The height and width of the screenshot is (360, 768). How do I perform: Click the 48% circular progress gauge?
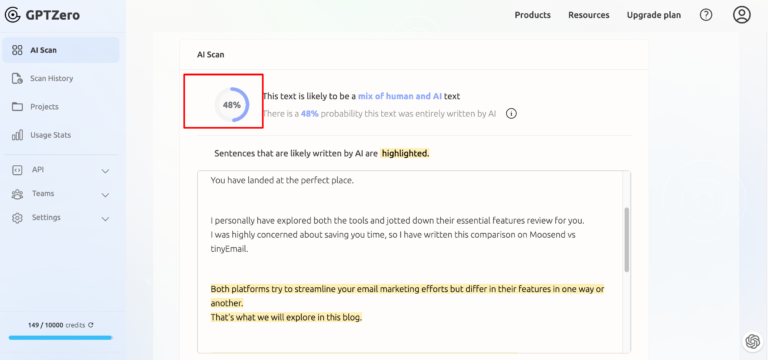click(232, 105)
